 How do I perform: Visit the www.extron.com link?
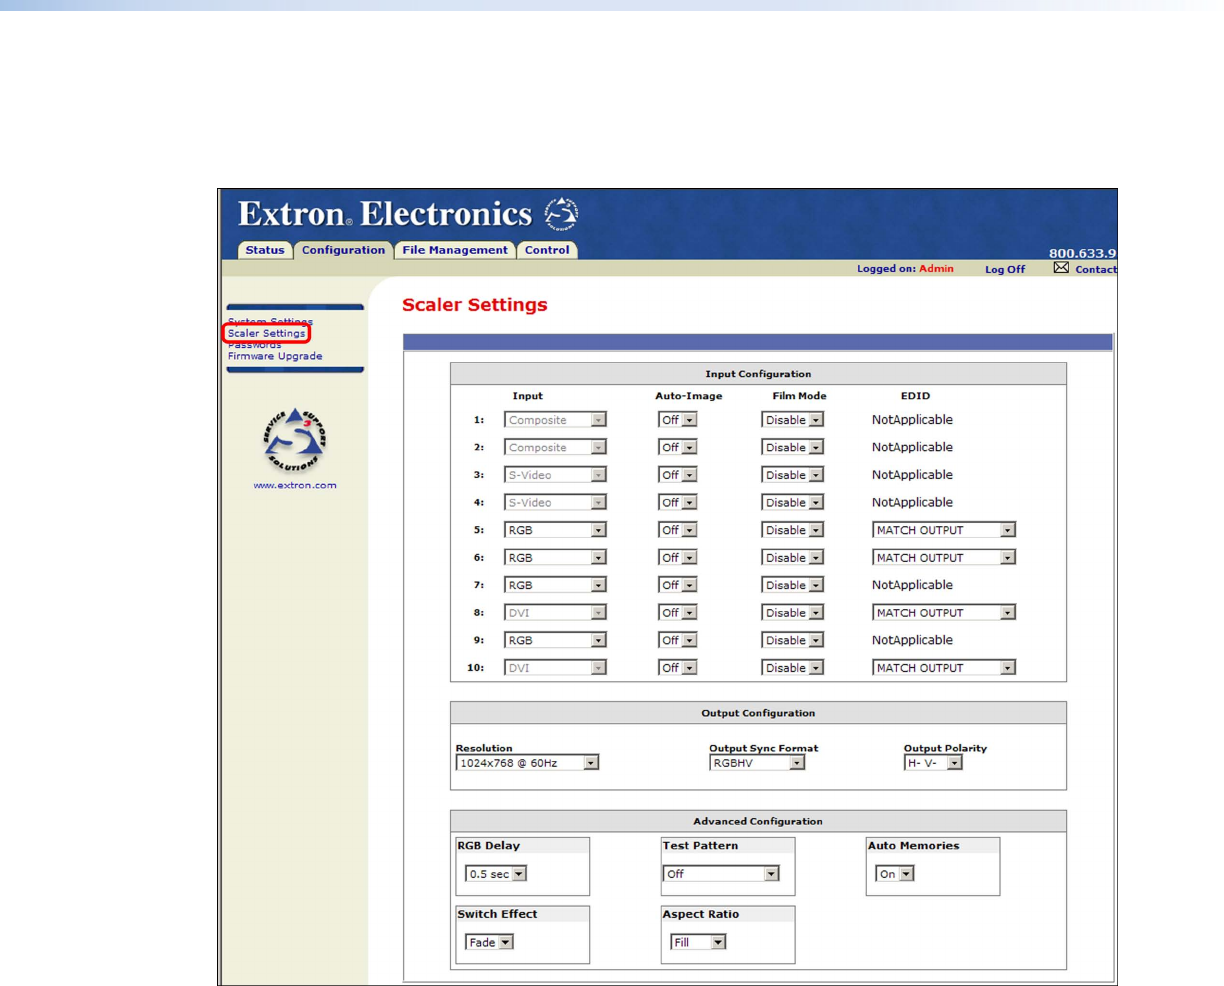pyautogui.click(x=295, y=485)
